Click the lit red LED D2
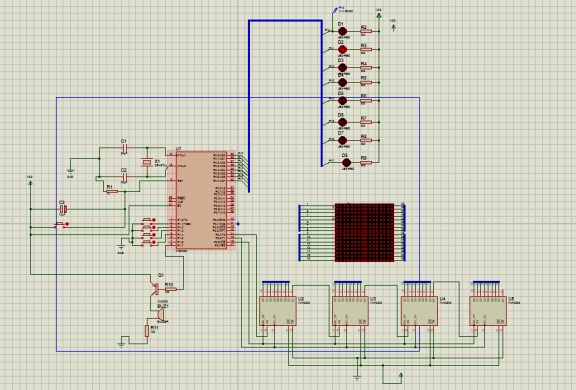This screenshot has height=390, width=576. point(342,49)
